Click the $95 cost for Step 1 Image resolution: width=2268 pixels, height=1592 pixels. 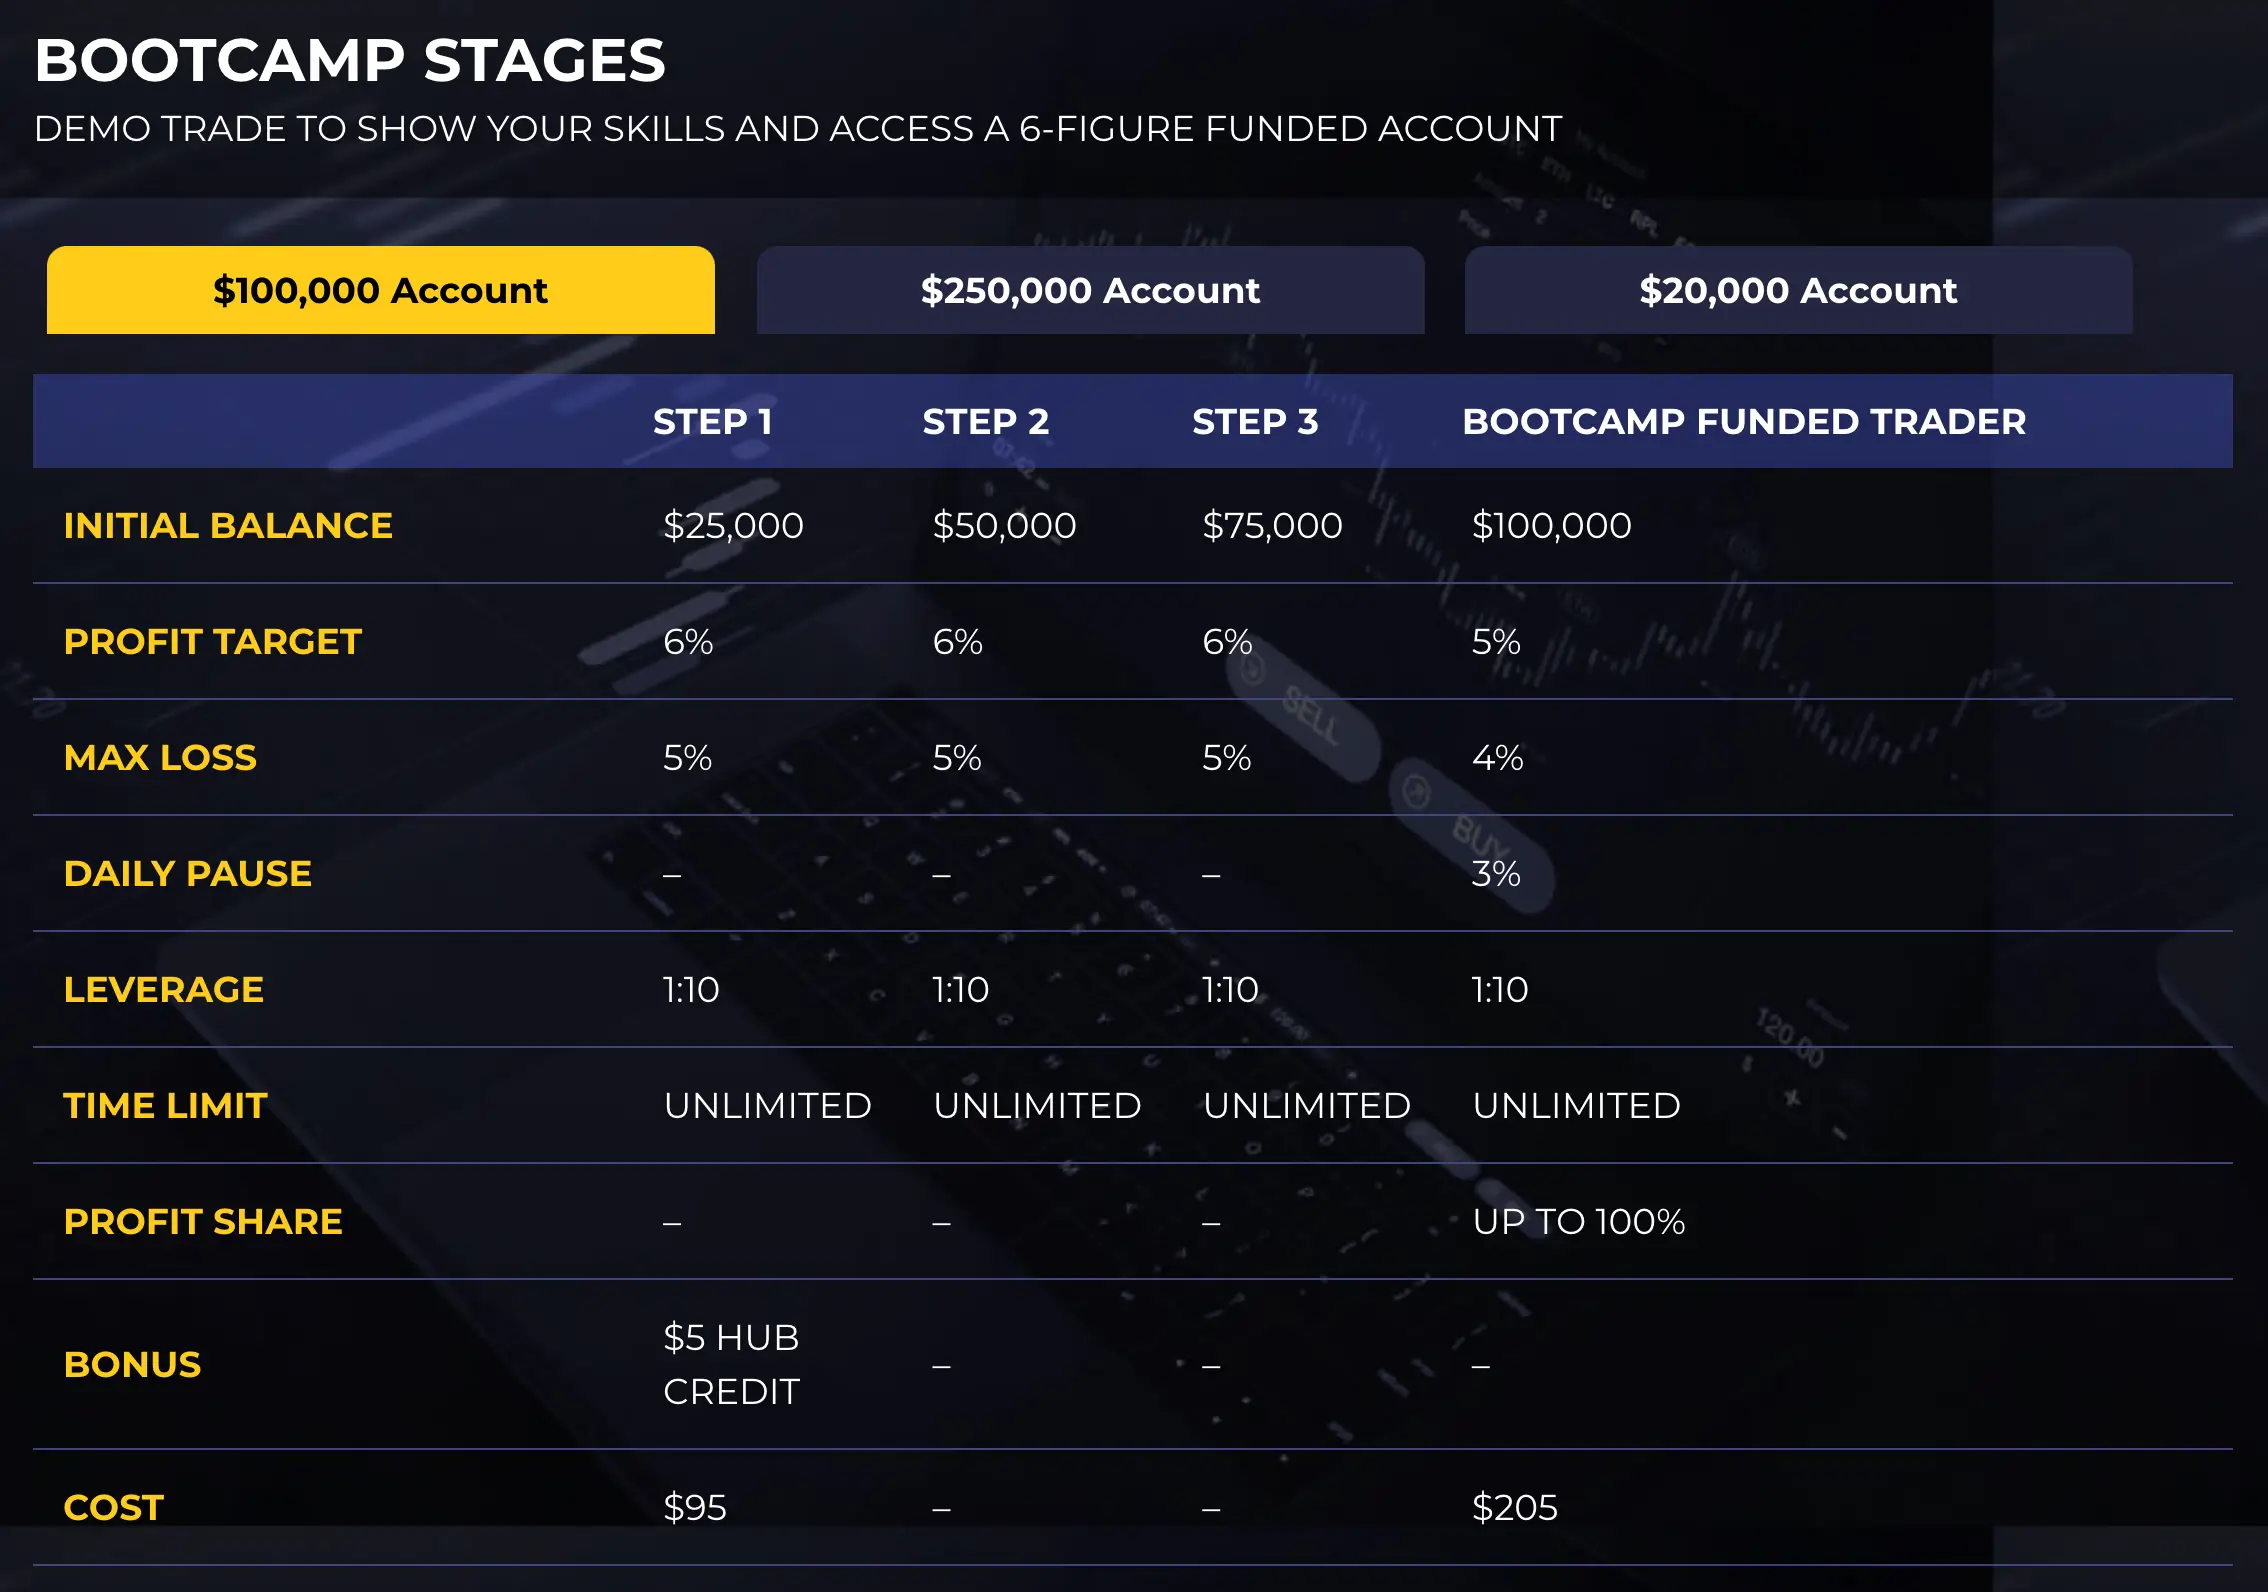(x=694, y=1507)
